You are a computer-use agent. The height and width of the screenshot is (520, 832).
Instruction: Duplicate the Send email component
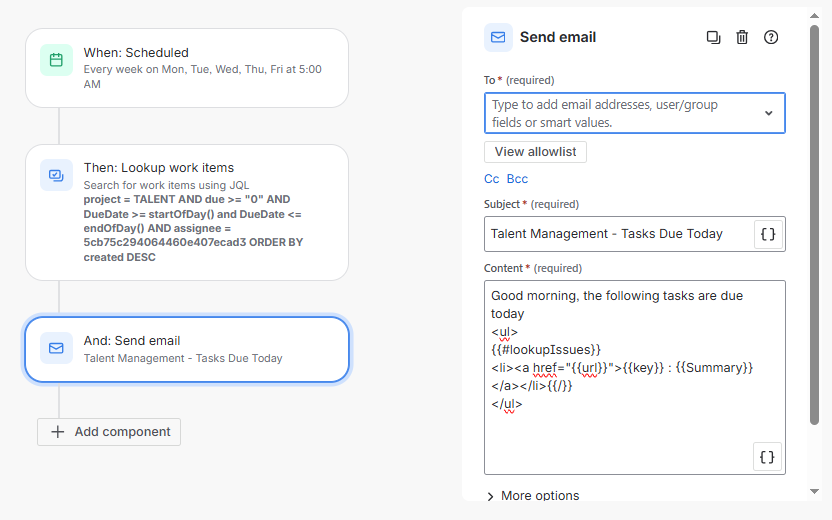713,37
